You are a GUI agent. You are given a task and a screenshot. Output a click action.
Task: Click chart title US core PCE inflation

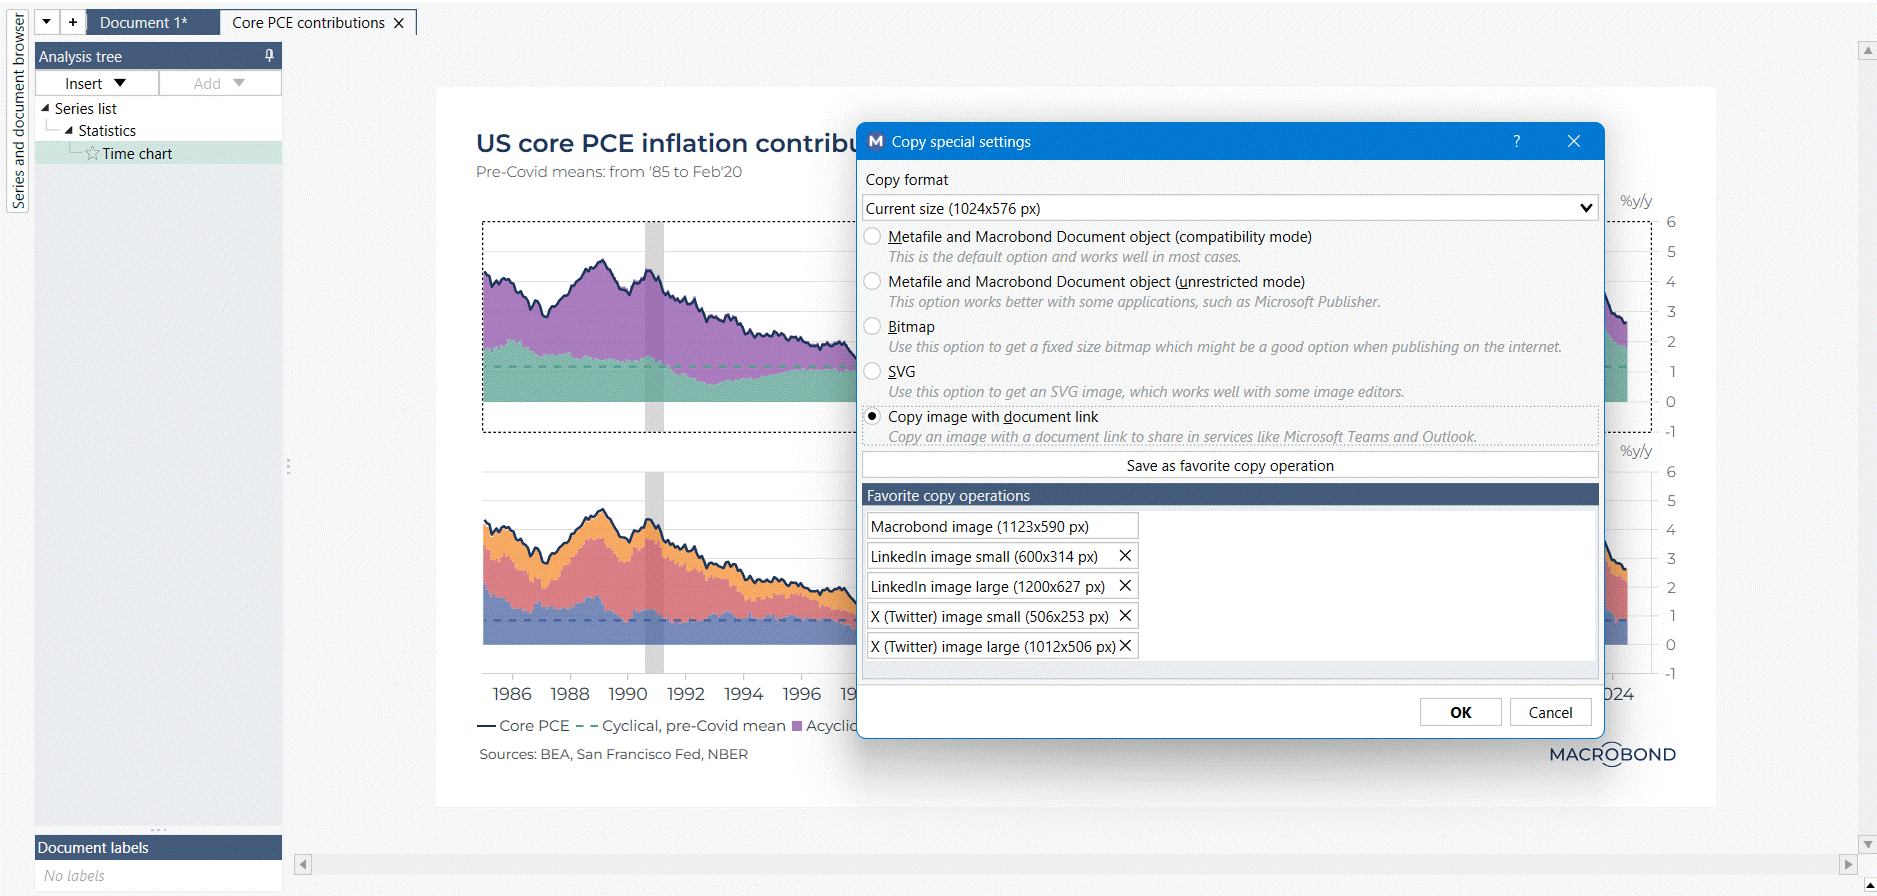point(666,143)
